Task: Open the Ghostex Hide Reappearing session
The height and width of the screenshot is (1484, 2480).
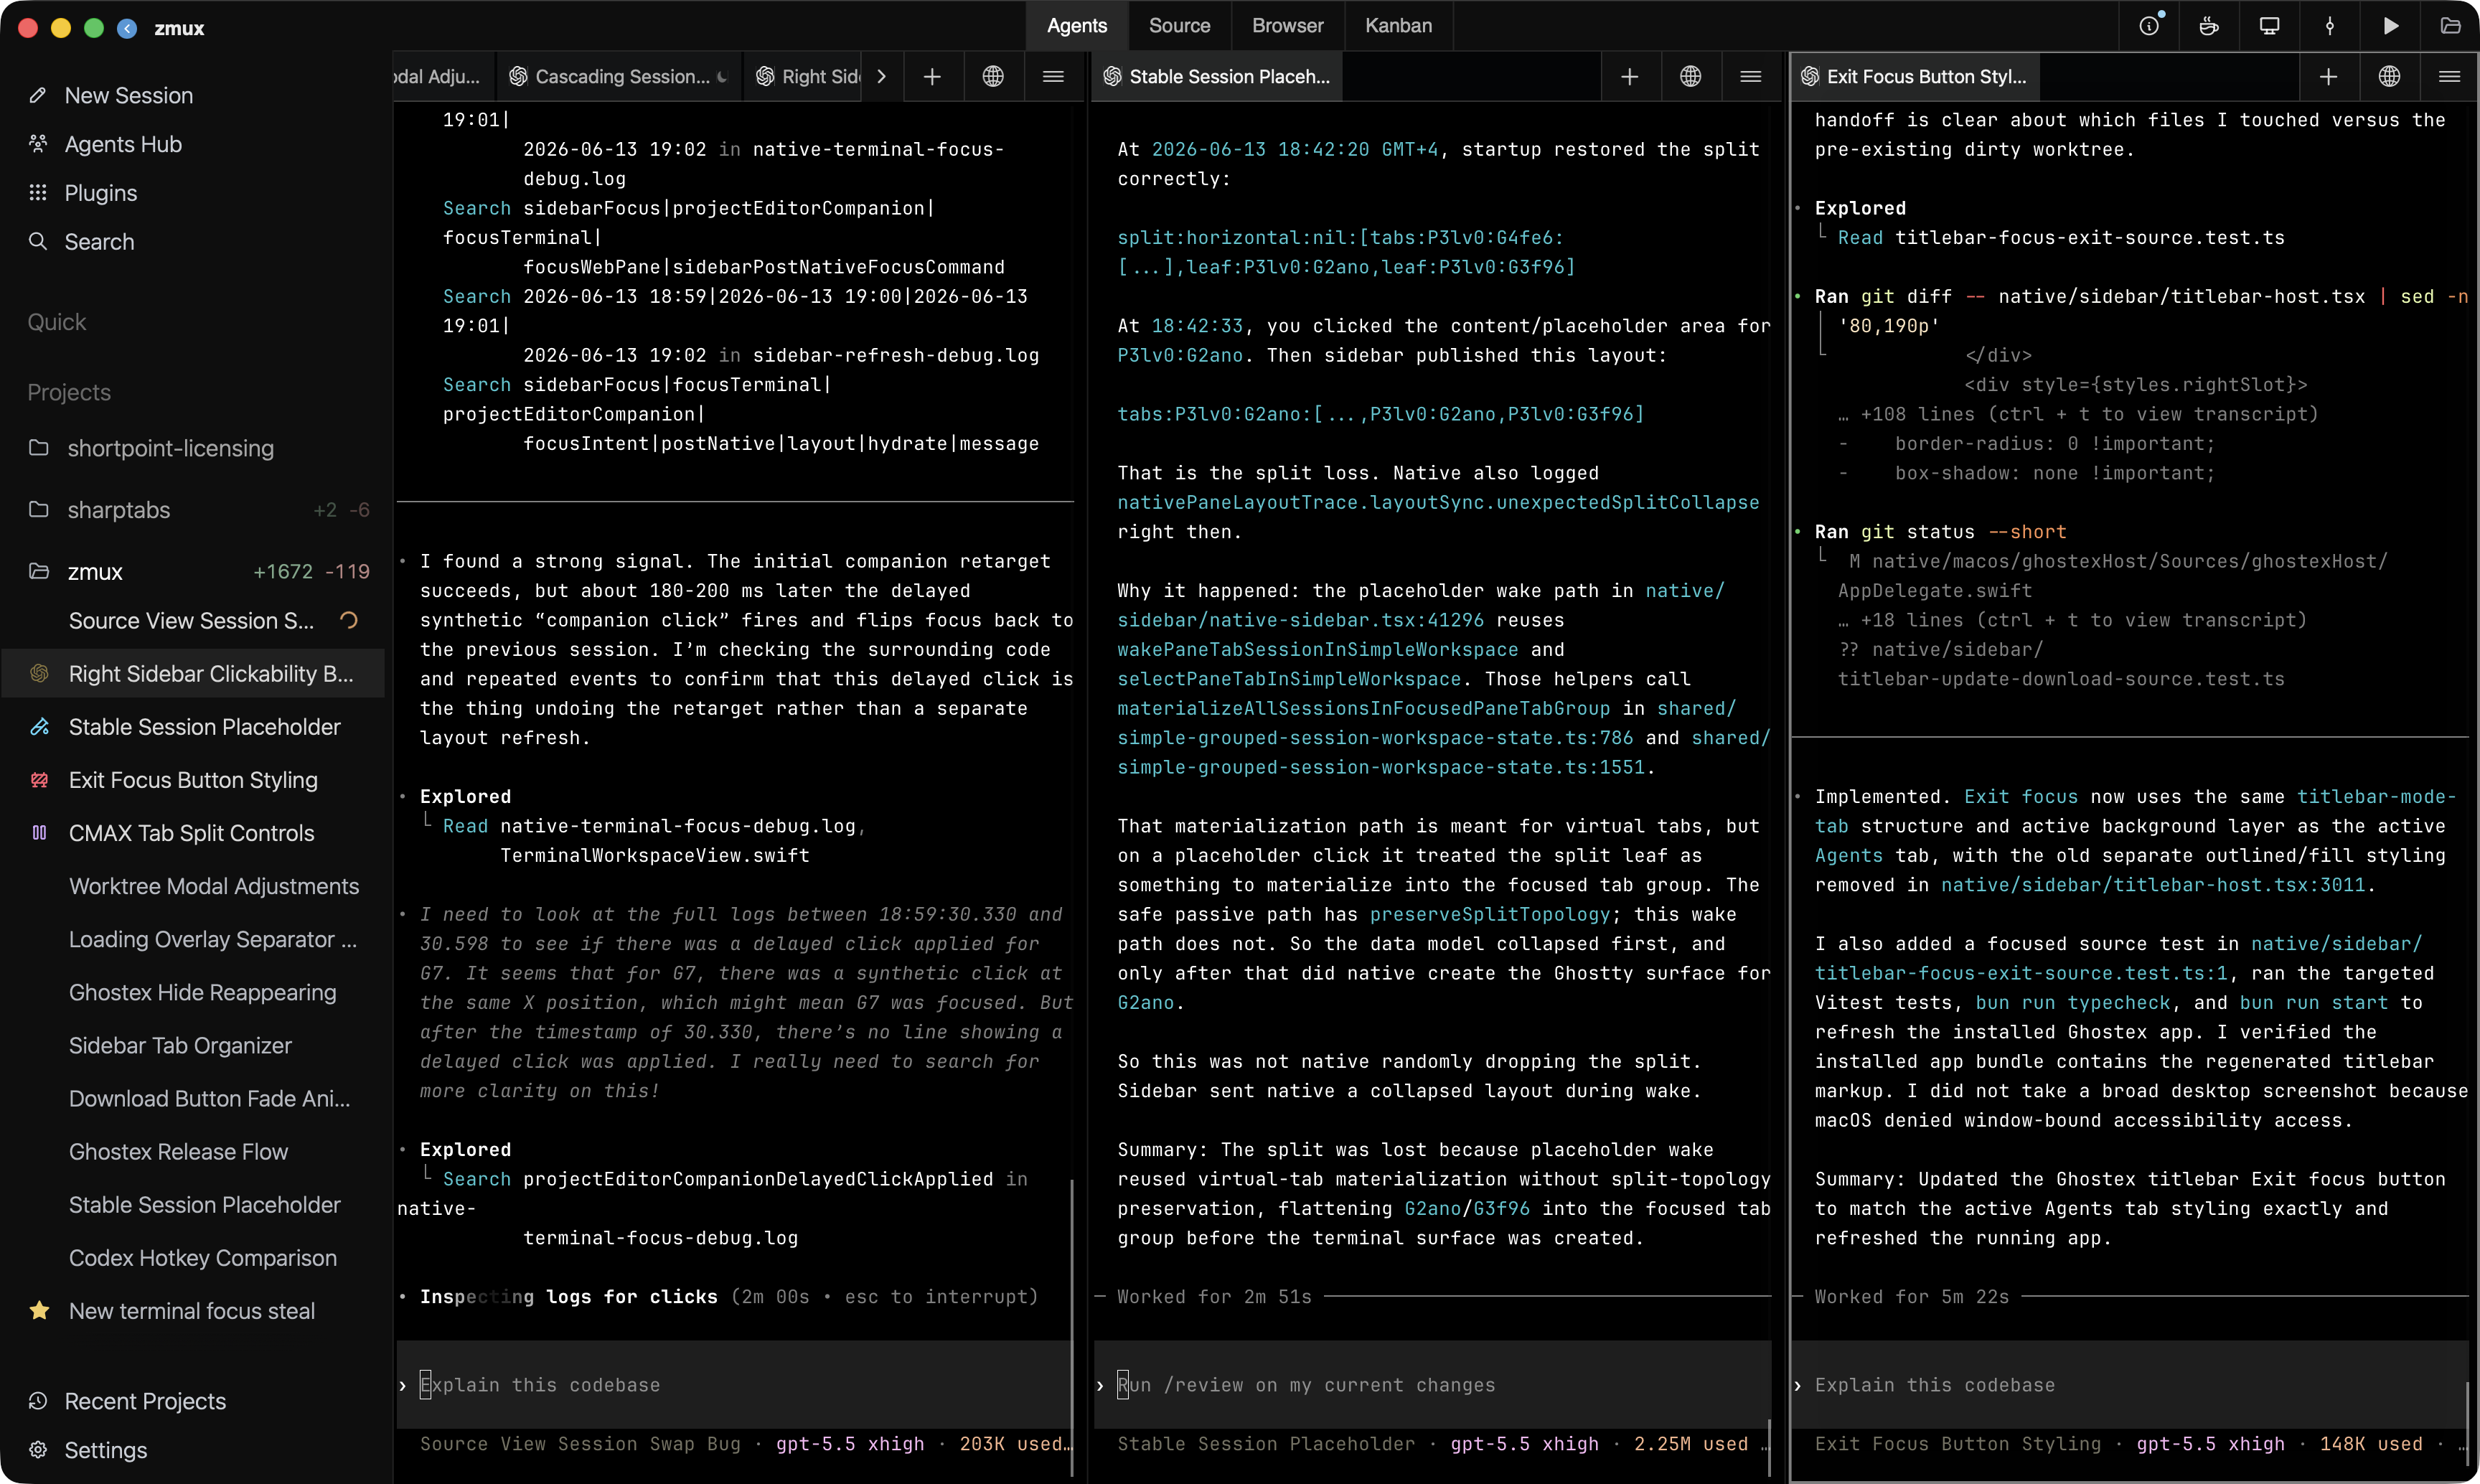Action: tap(202, 992)
